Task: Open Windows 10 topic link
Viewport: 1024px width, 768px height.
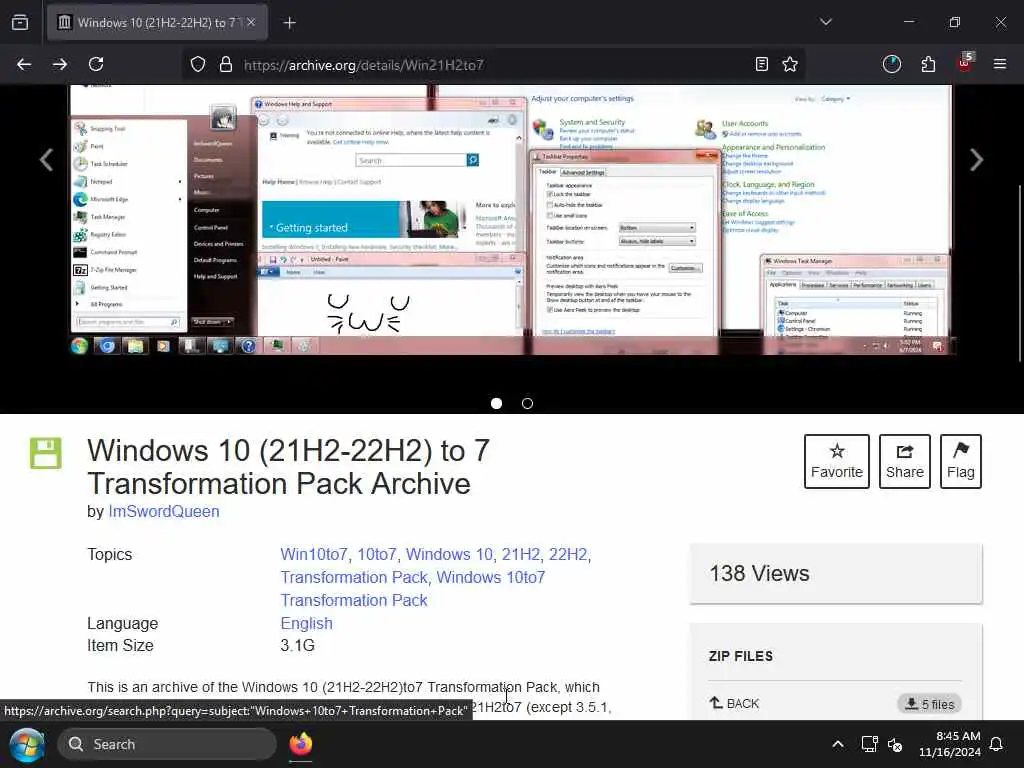Action: [x=449, y=554]
